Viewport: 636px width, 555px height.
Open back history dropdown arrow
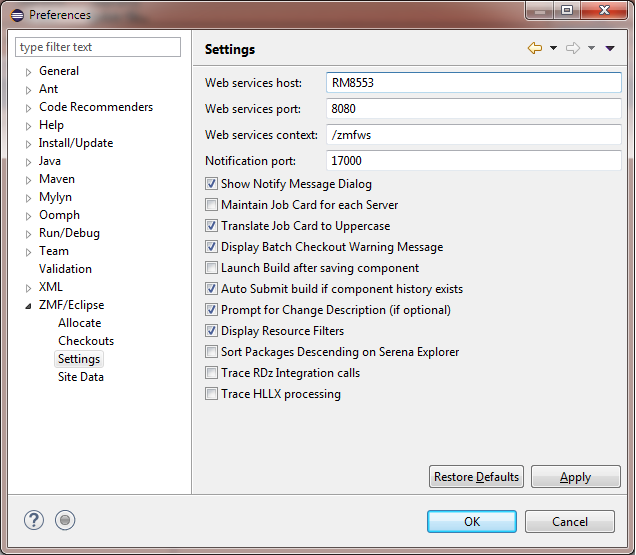coord(553,48)
